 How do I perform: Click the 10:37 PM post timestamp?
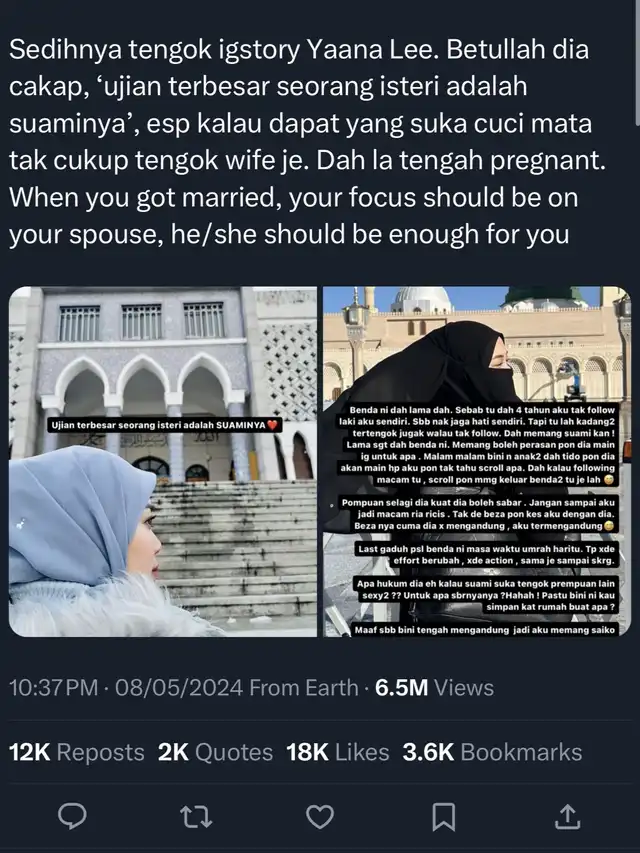(54, 688)
